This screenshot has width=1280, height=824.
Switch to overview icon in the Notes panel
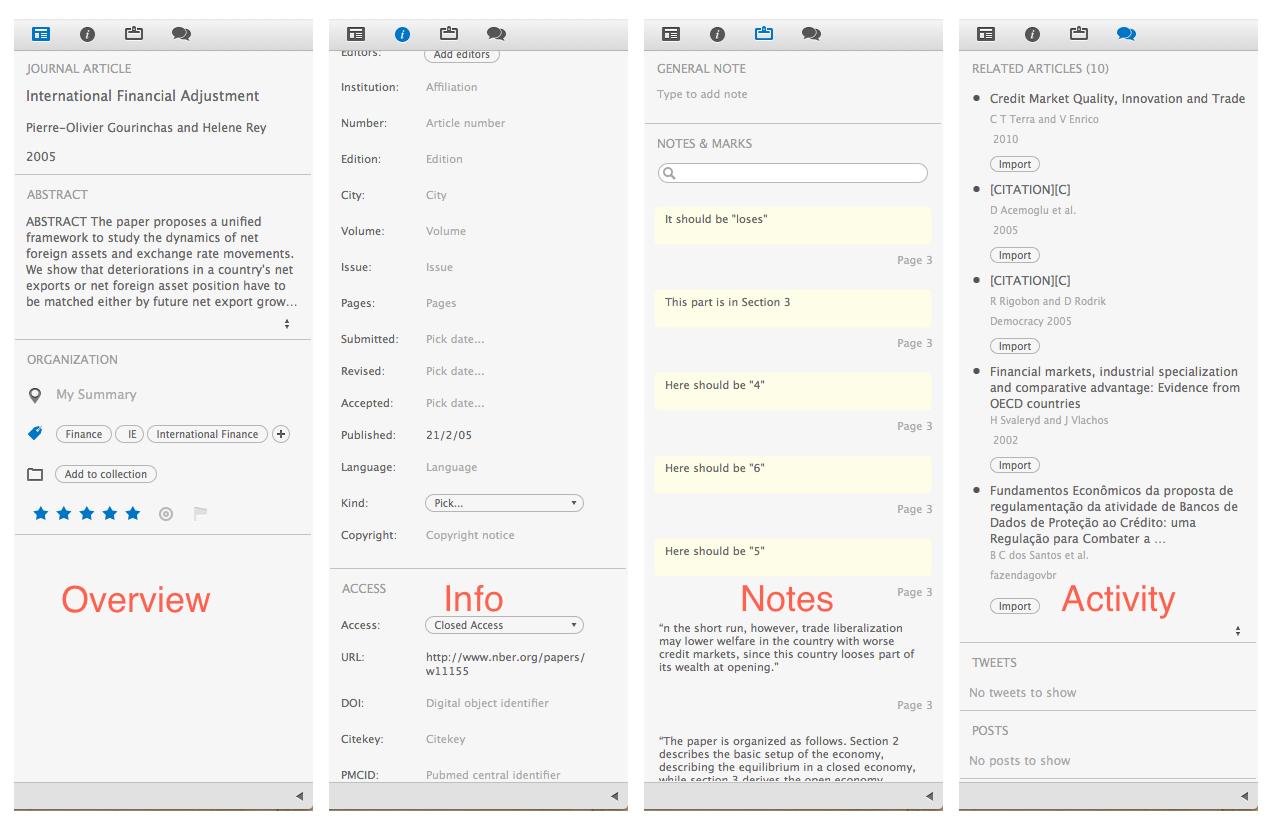(671, 34)
